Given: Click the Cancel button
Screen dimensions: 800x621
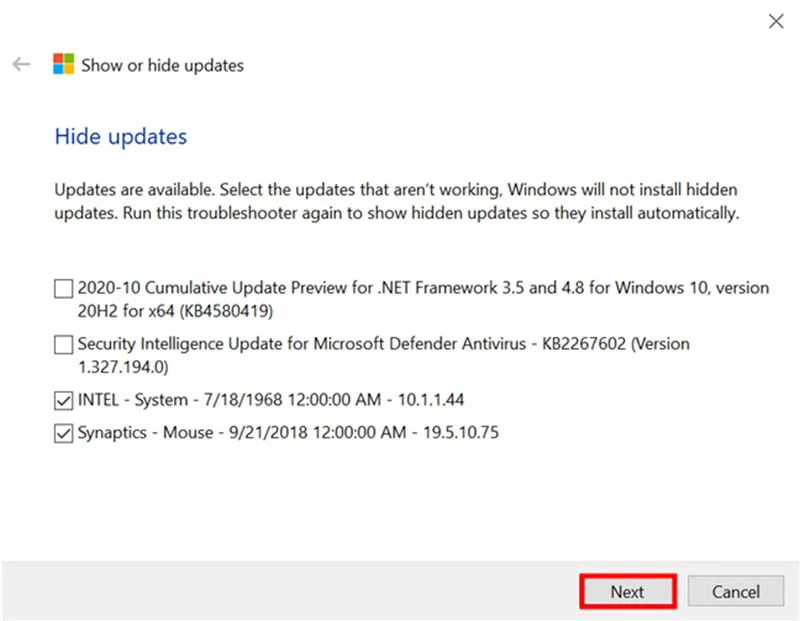Looking at the screenshot, I should tap(736, 591).
